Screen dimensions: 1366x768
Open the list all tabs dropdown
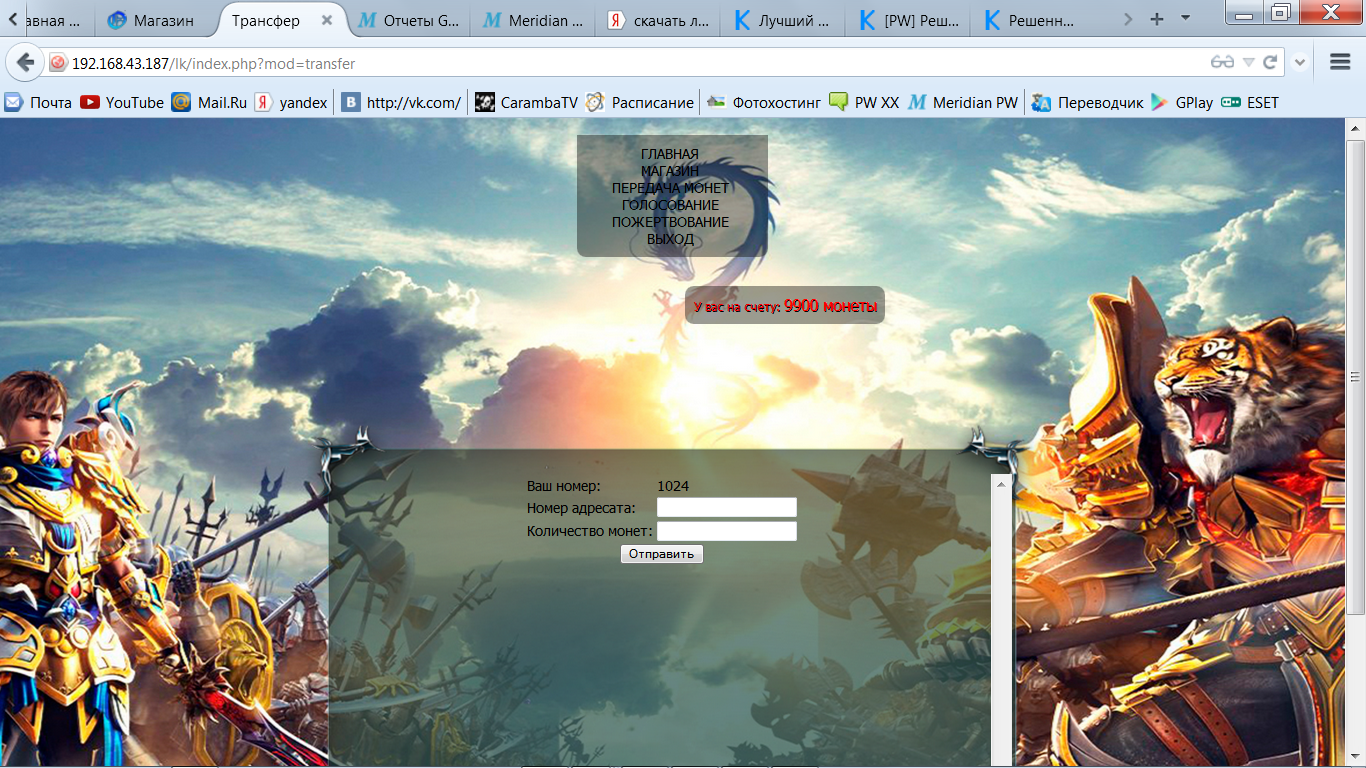point(1186,18)
